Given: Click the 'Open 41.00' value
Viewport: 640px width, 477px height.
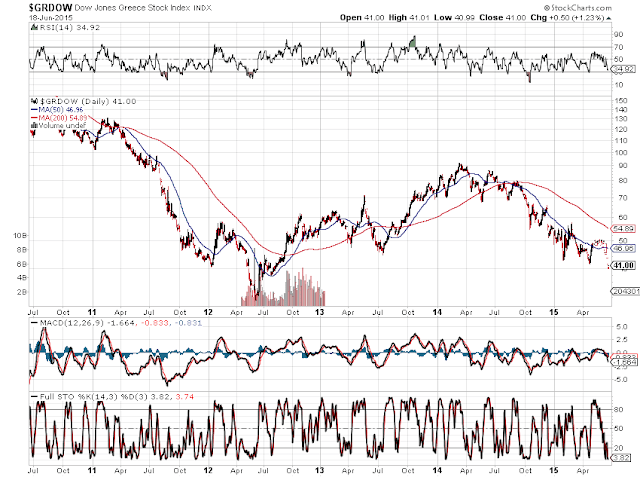Looking at the screenshot, I should pos(362,18).
